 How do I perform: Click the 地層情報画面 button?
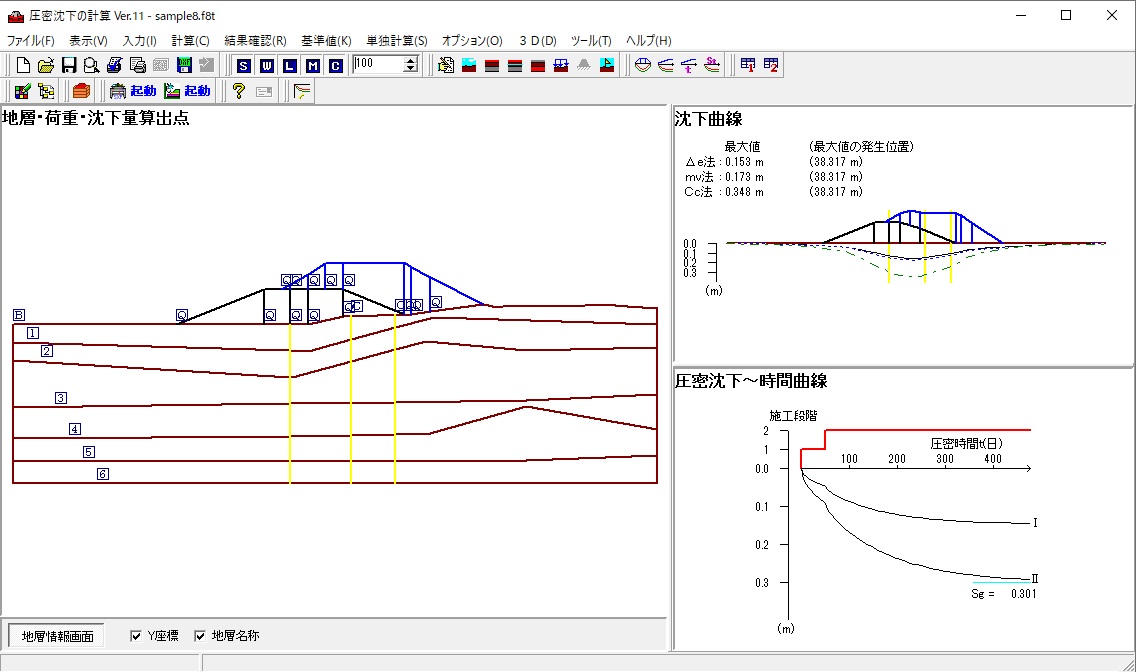(x=58, y=636)
